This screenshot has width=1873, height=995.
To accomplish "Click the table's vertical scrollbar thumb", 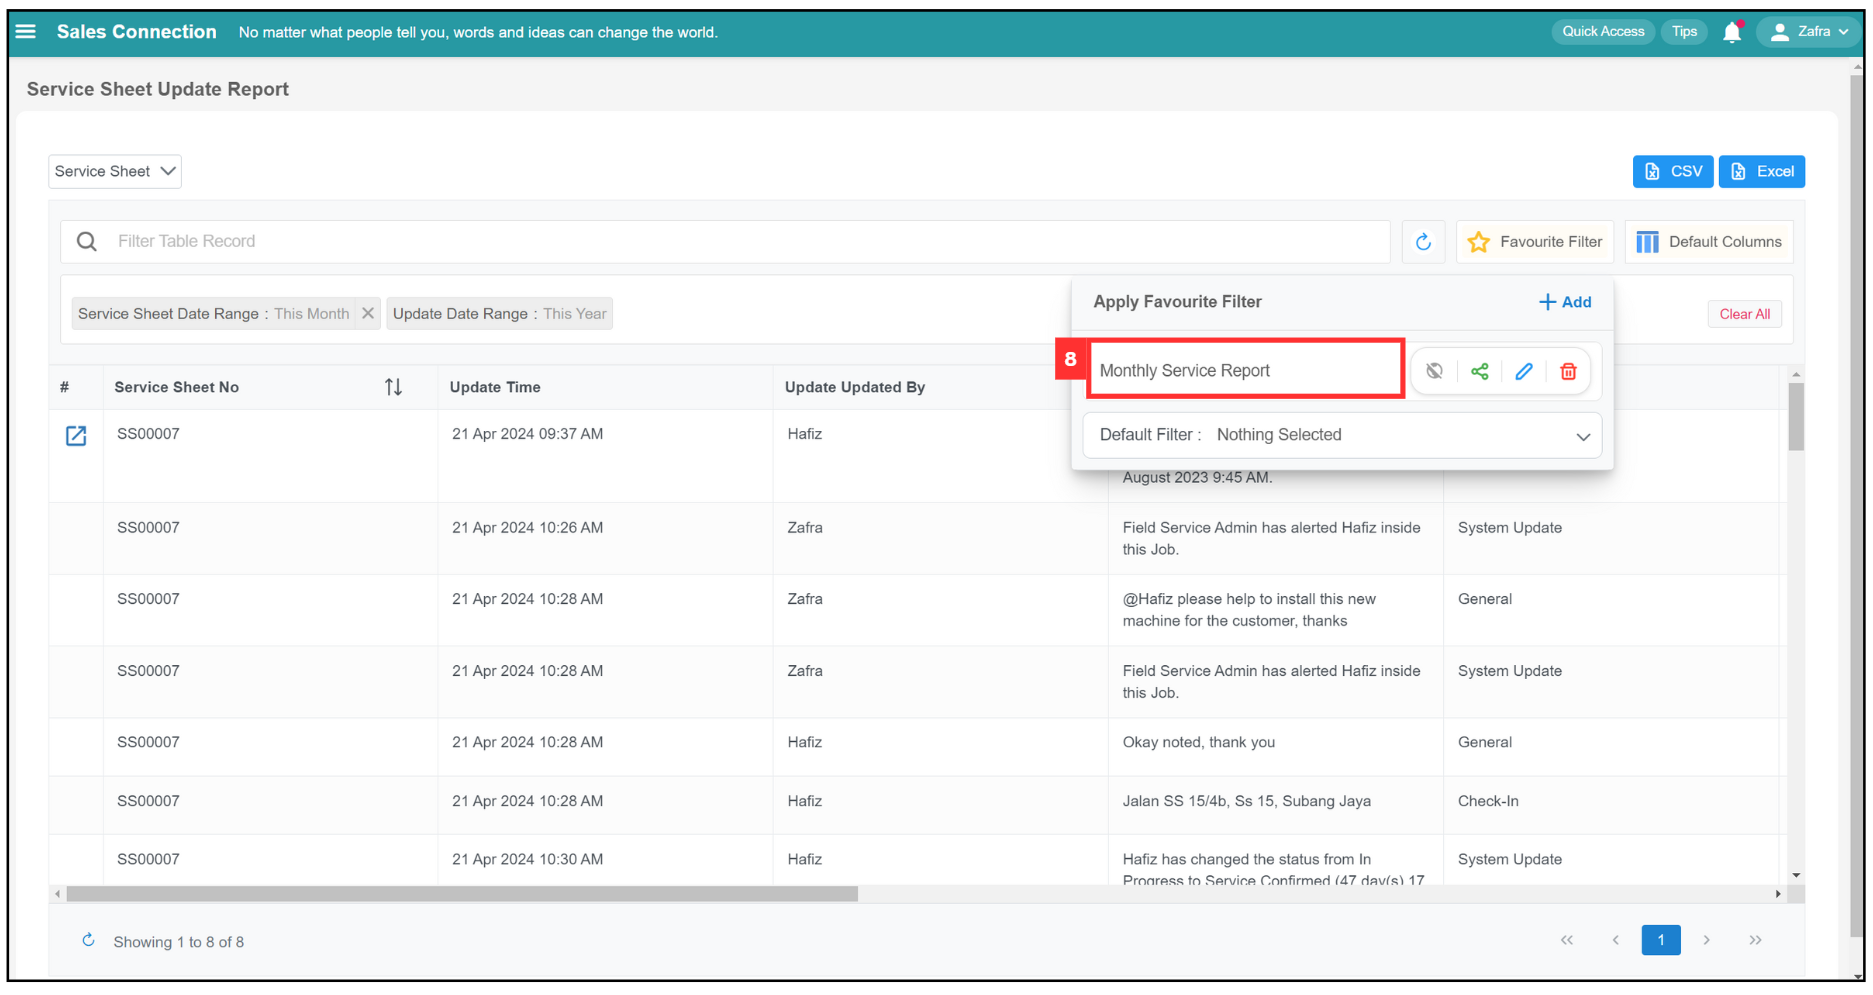I will [1796, 417].
